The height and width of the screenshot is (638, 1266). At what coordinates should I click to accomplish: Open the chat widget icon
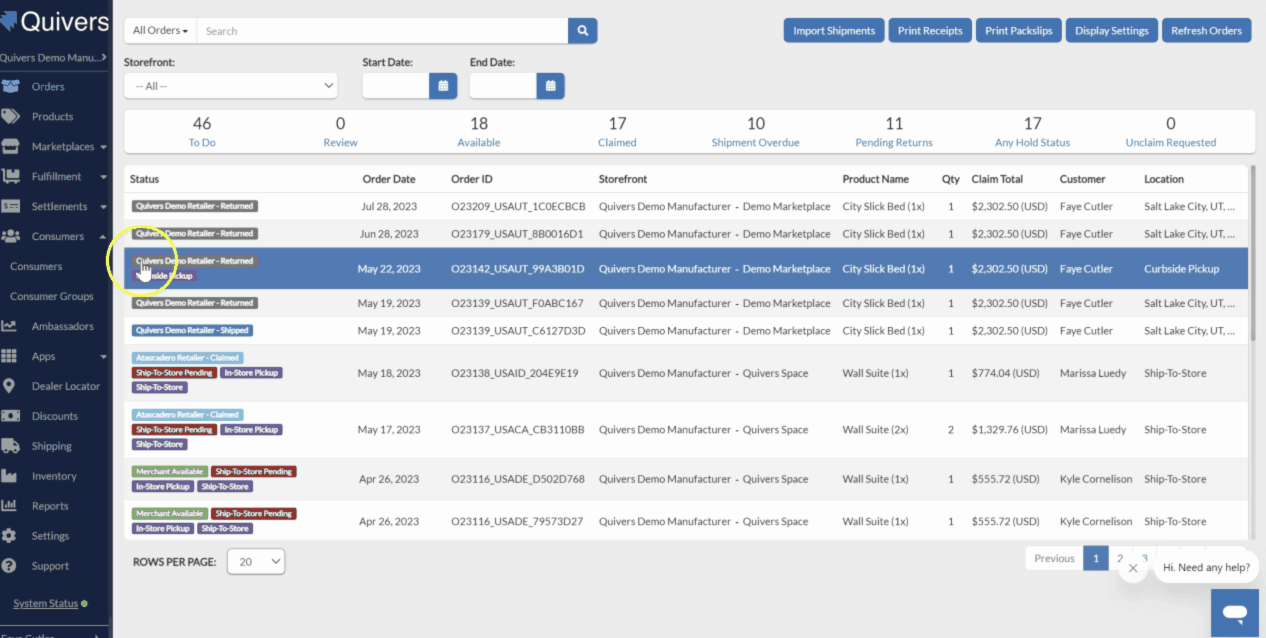click(1235, 612)
